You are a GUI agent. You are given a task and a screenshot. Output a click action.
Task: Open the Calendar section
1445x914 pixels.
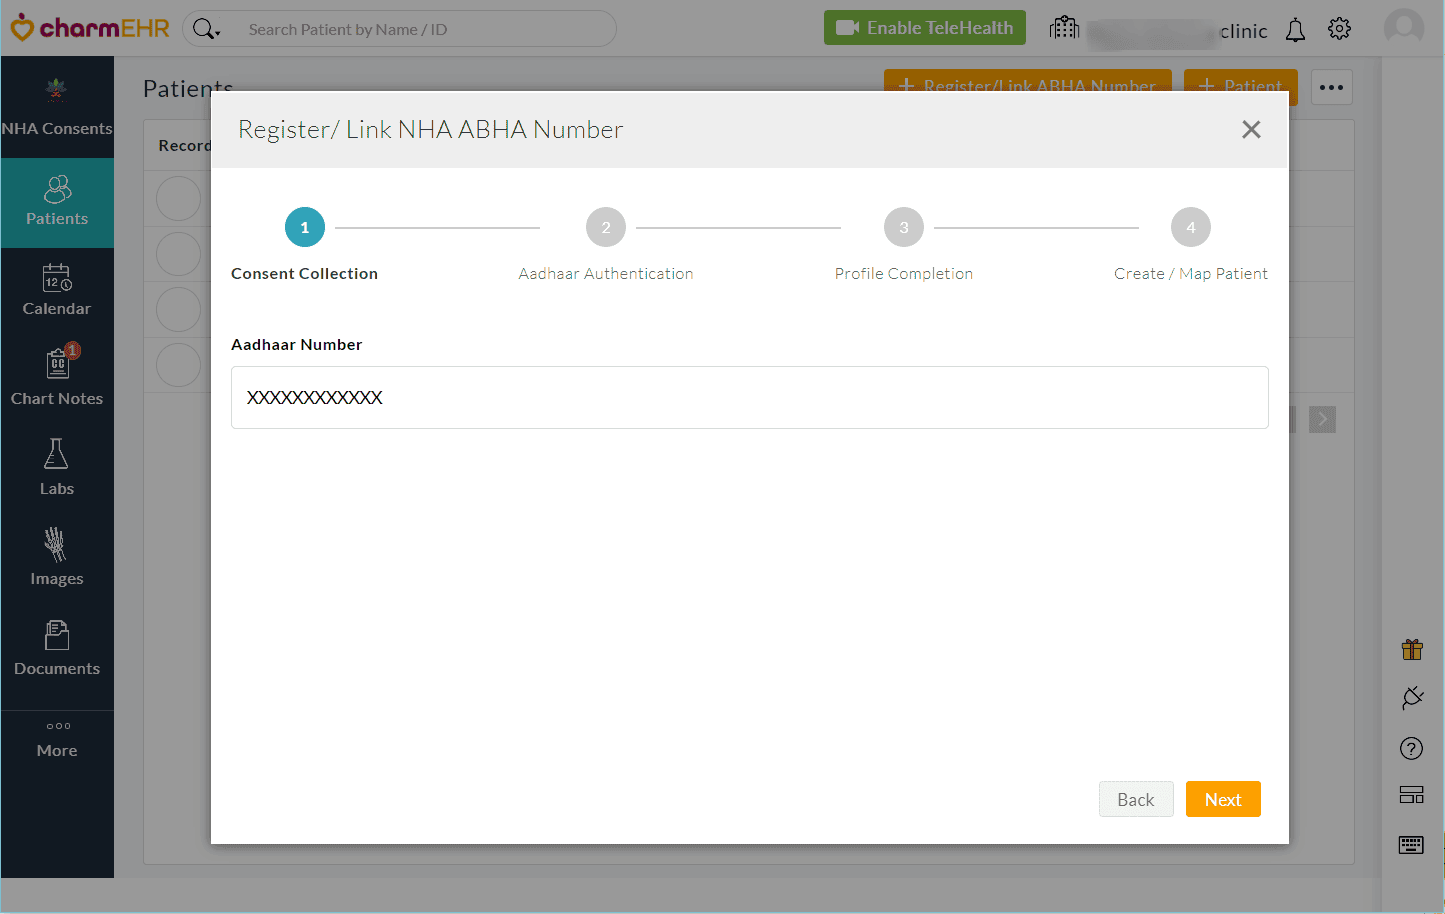(x=57, y=290)
